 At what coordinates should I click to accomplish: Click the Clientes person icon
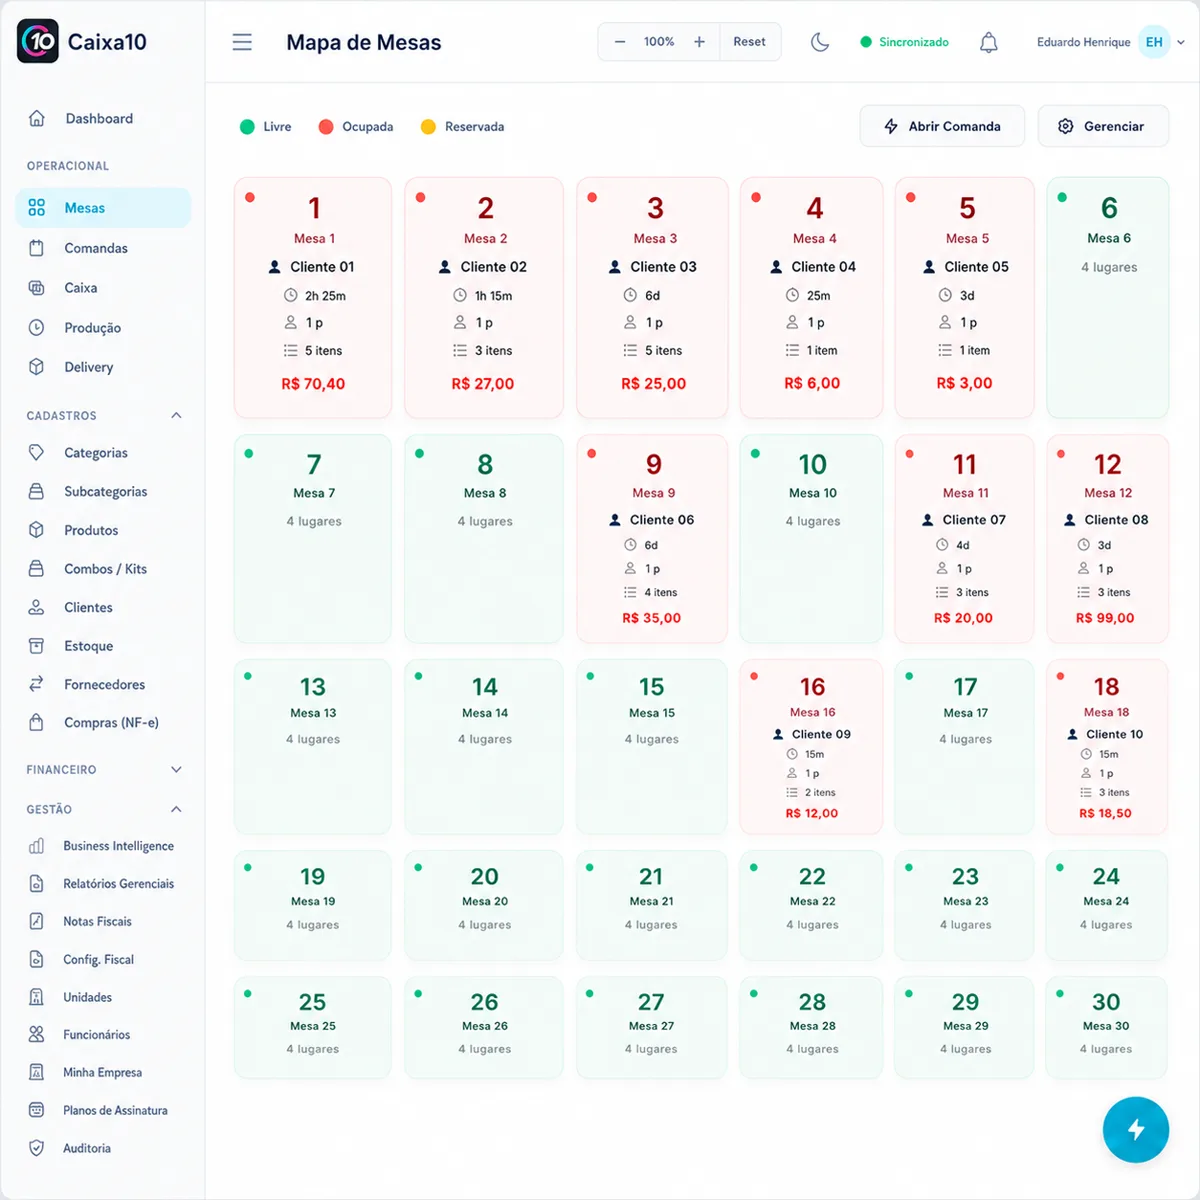[37, 607]
